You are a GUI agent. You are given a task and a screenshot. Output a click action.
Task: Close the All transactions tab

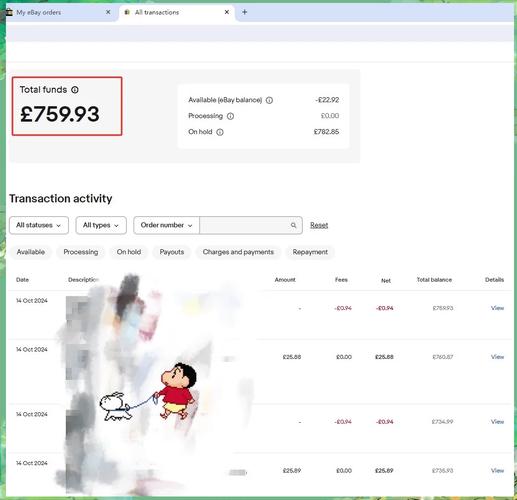click(x=227, y=12)
